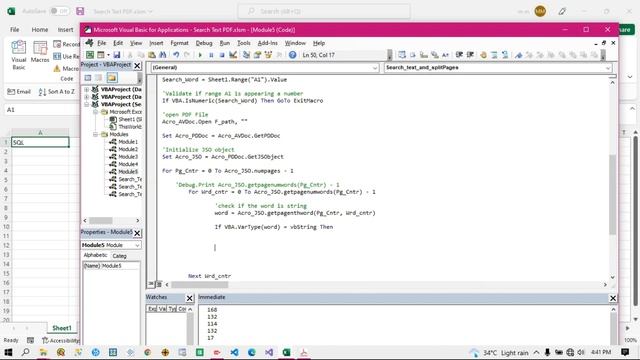
Task: Undo the last edit via toolbar arrow
Action: (x=176, y=55)
